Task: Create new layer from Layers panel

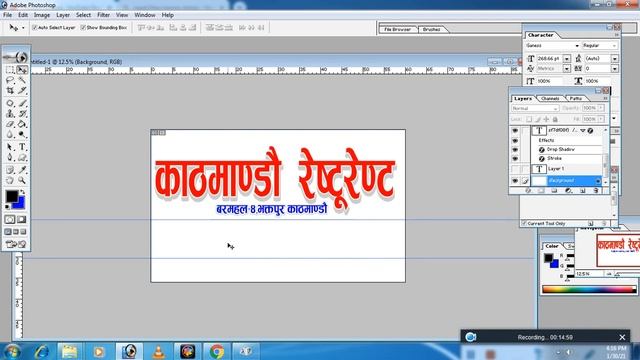Action: click(582, 191)
